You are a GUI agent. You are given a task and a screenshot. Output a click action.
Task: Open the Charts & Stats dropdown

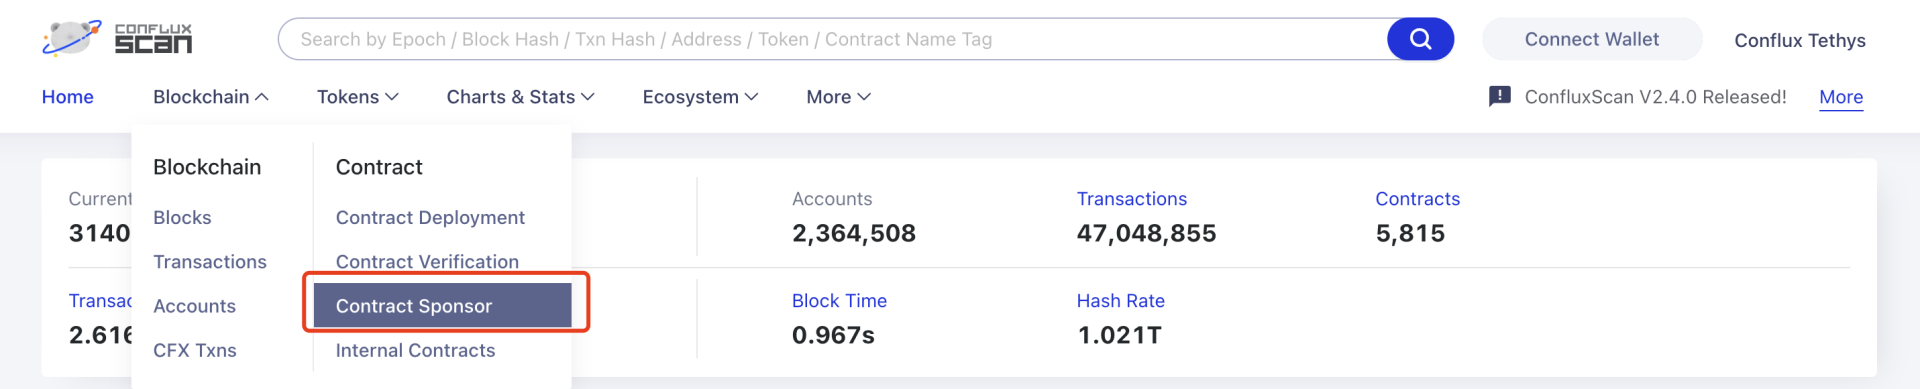pyautogui.click(x=520, y=97)
